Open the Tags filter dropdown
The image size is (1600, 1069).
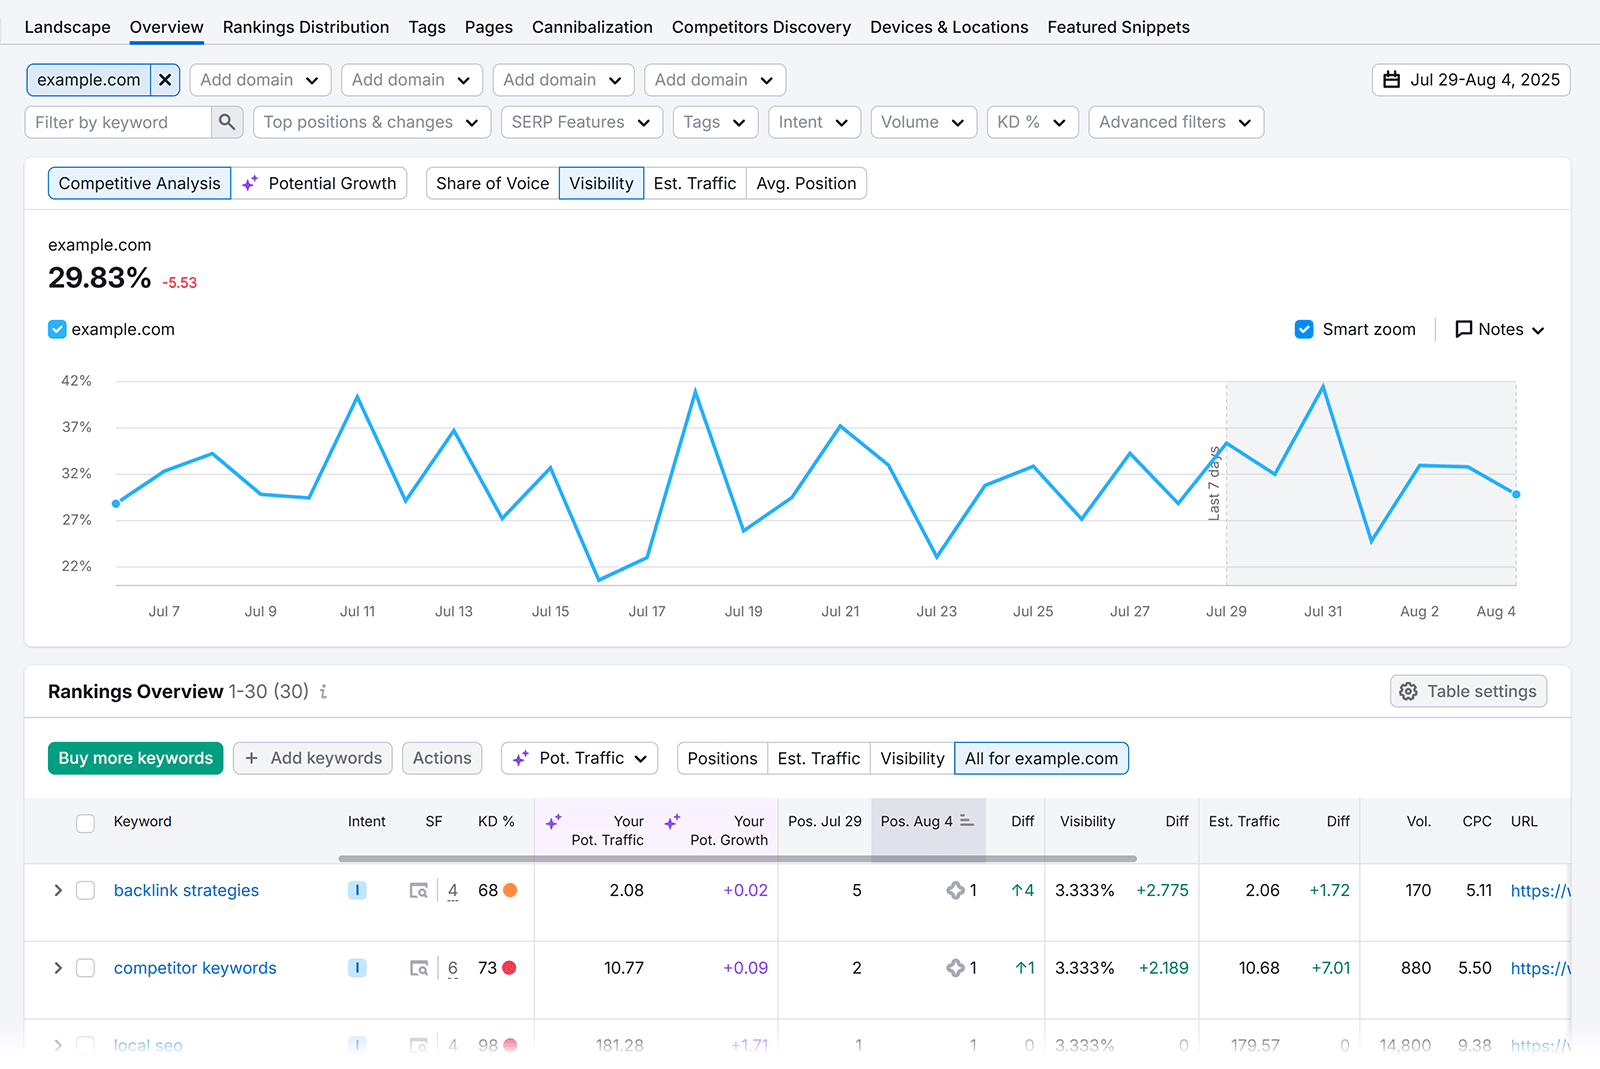coord(715,122)
